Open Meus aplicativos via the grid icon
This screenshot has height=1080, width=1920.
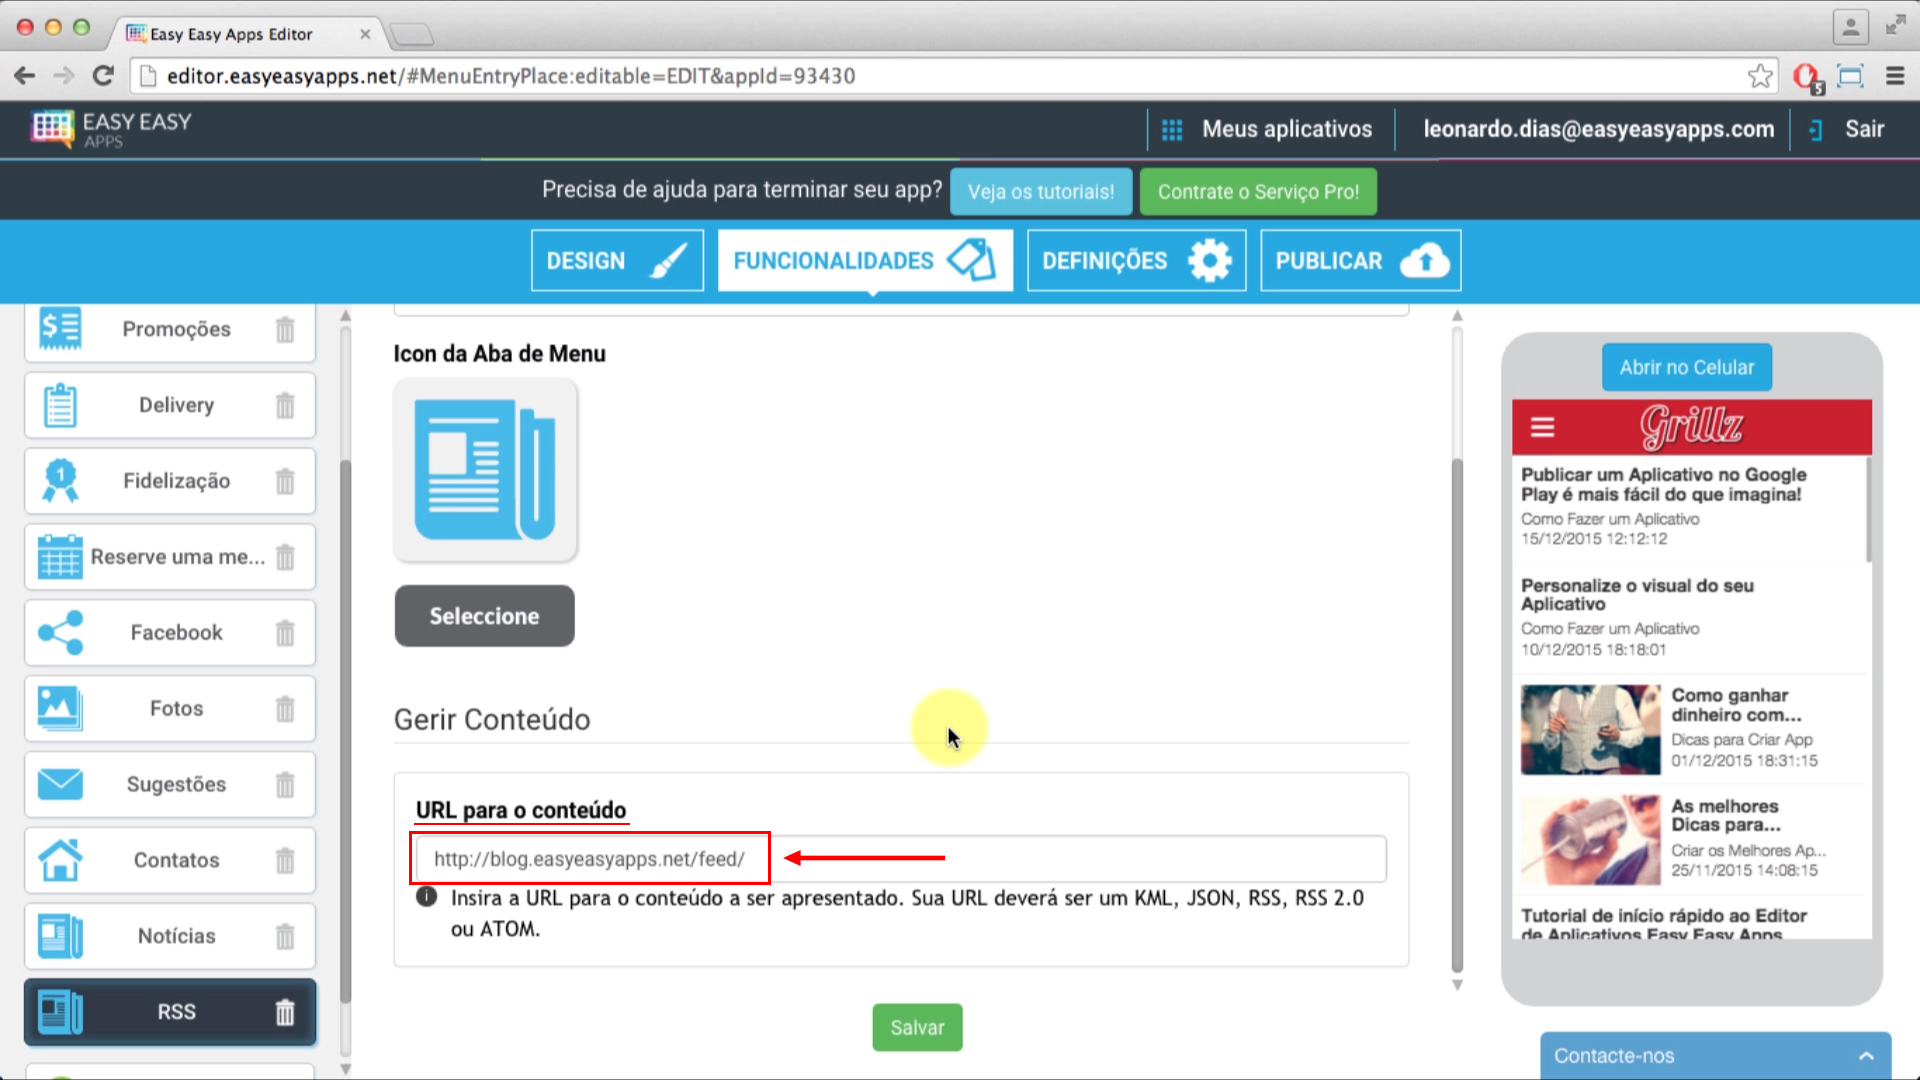point(1172,129)
